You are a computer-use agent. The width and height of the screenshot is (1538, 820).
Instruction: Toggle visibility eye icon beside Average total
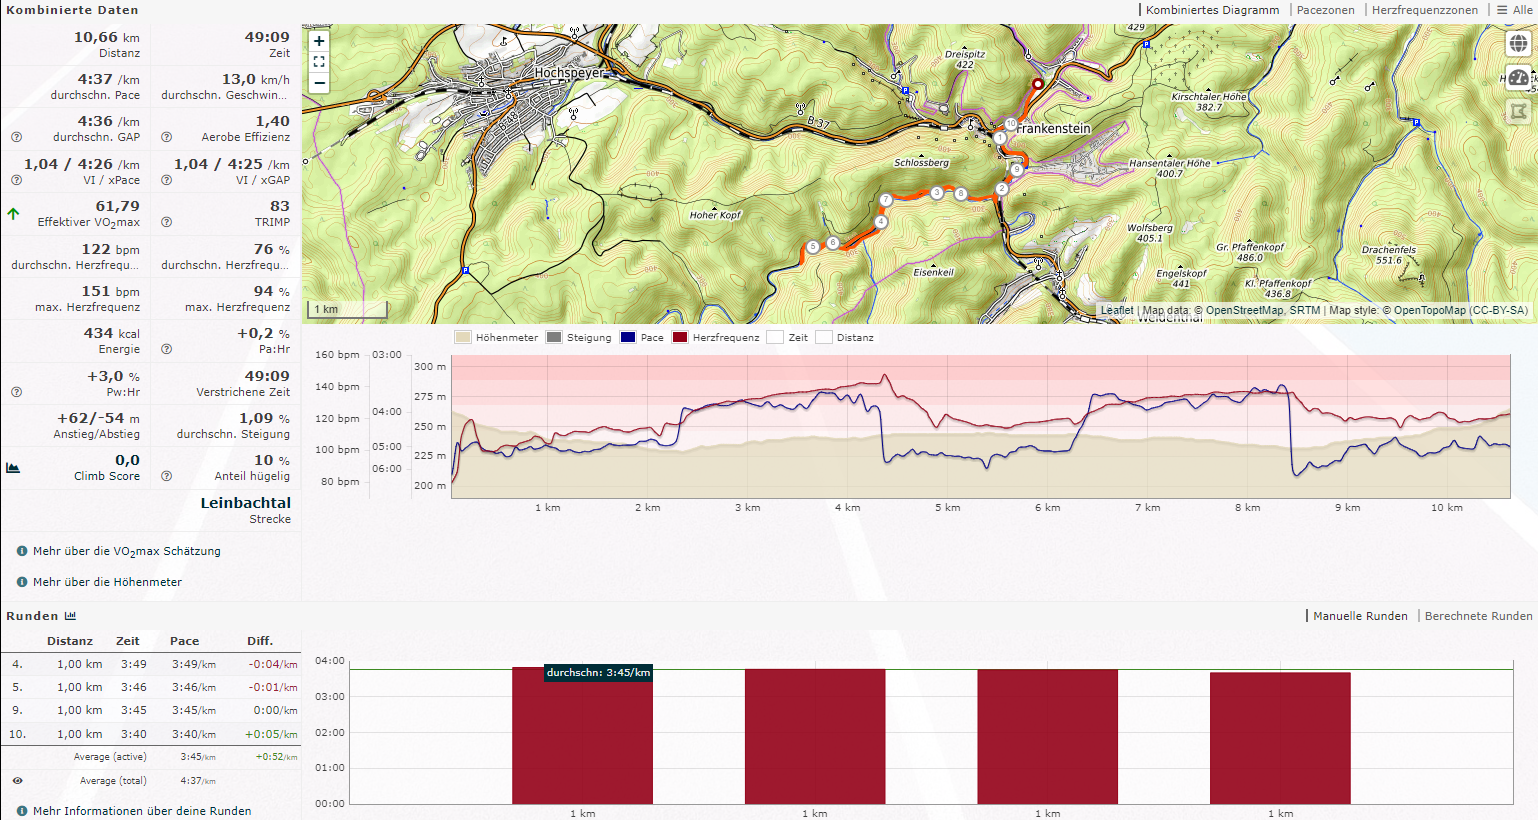pos(17,781)
